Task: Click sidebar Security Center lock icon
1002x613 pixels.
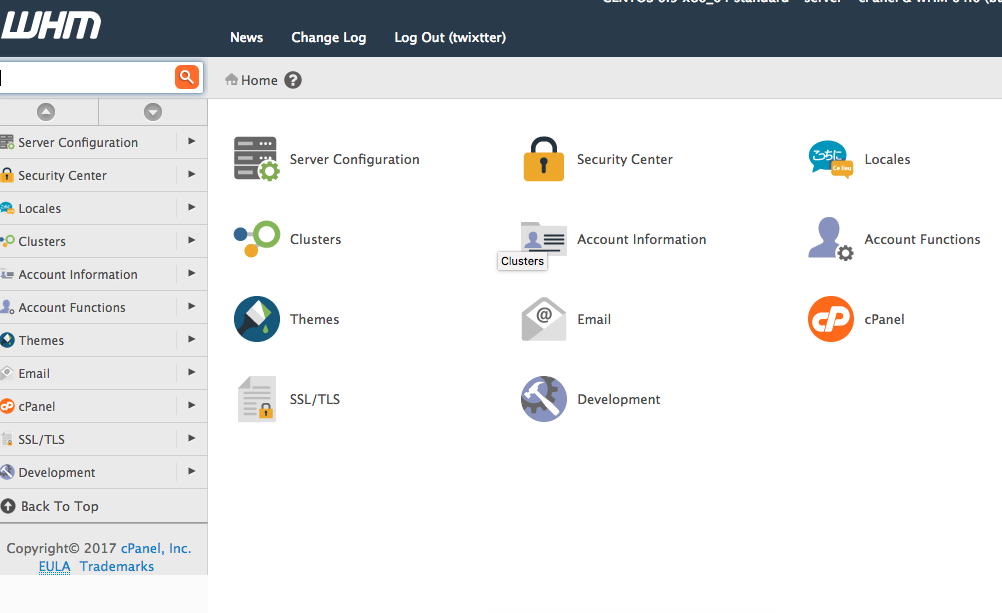Action: [7, 175]
